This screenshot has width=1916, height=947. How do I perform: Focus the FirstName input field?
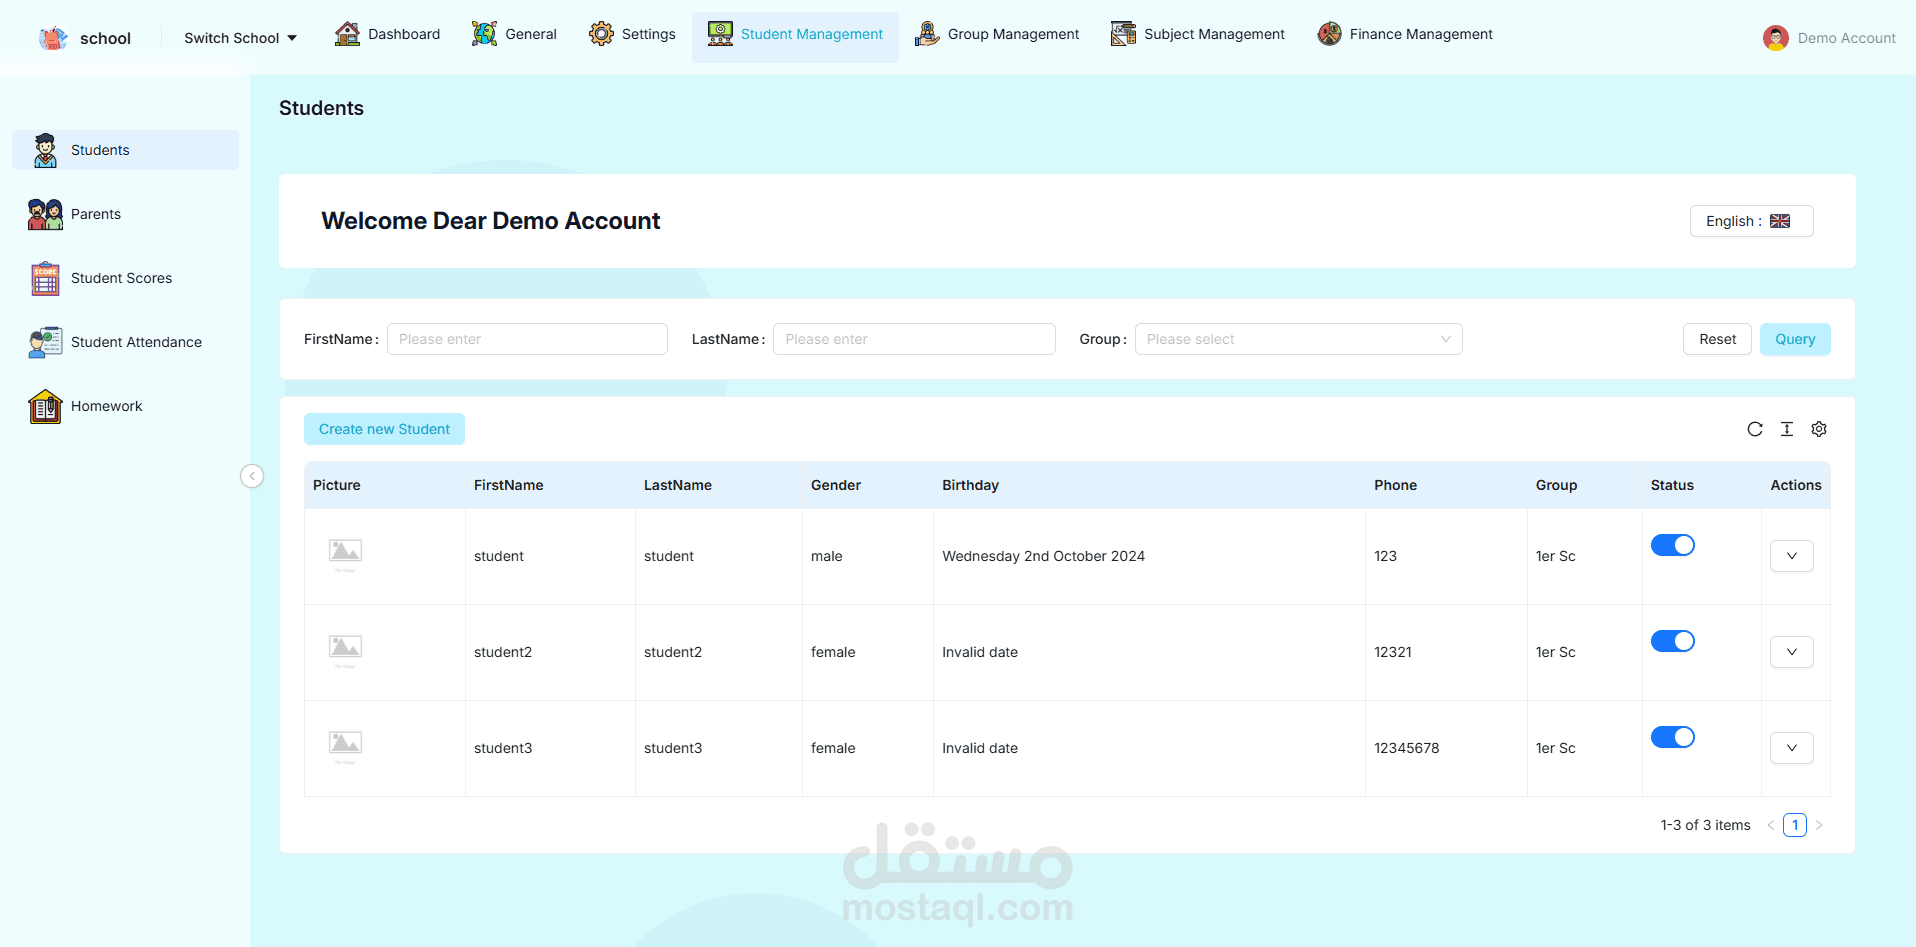527,339
